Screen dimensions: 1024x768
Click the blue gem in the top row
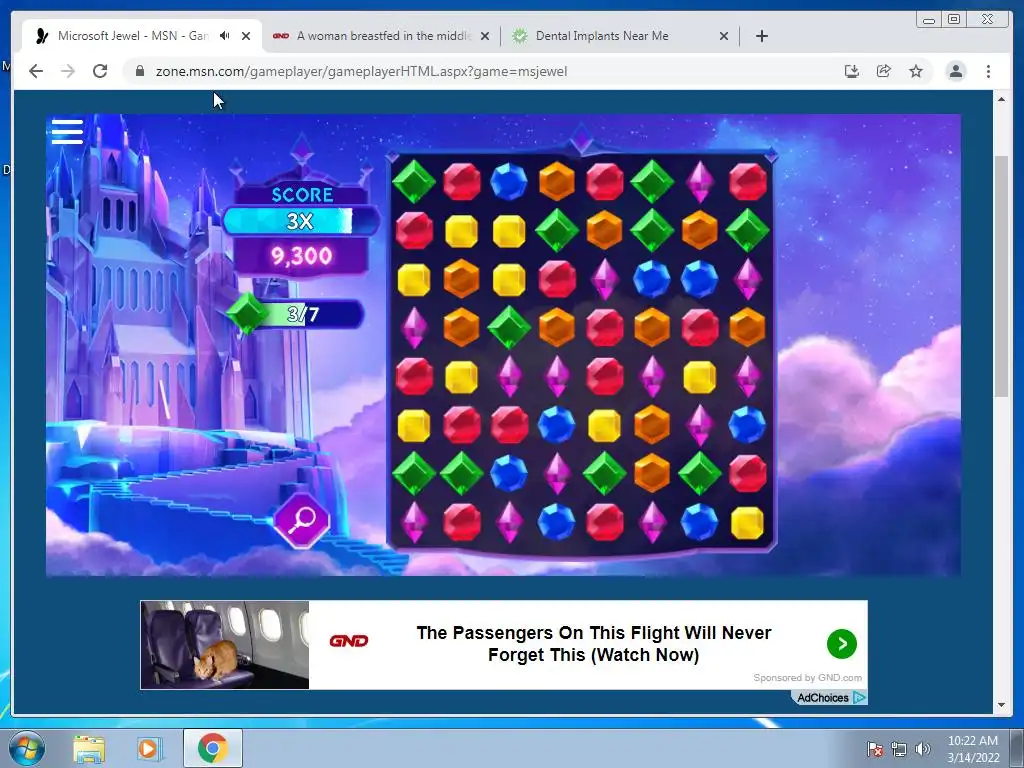(x=509, y=181)
